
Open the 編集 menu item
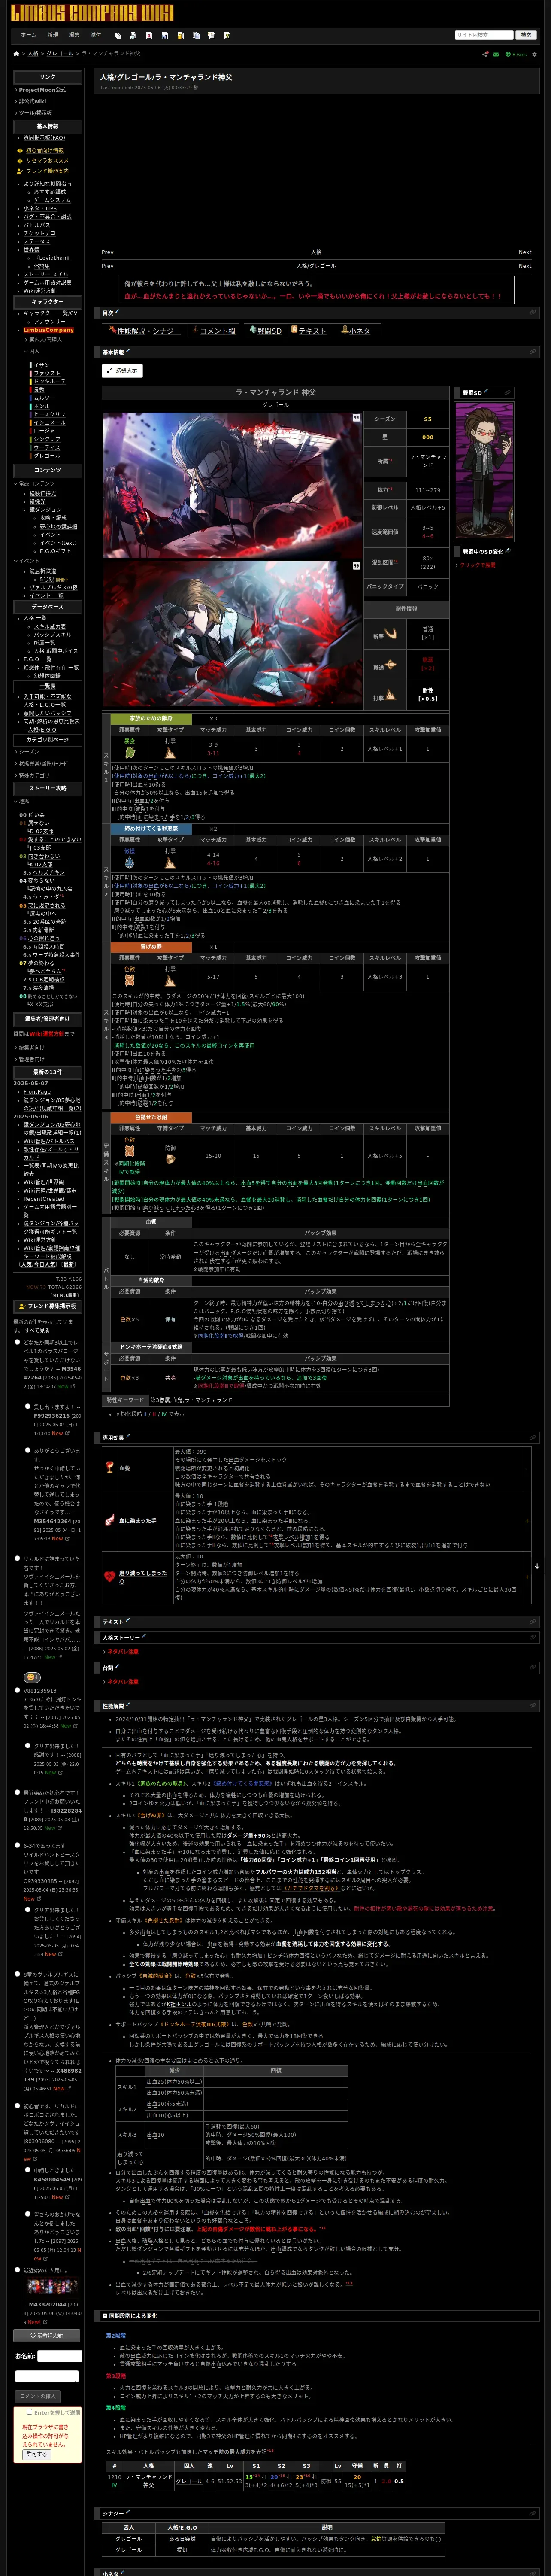tap(74, 35)
